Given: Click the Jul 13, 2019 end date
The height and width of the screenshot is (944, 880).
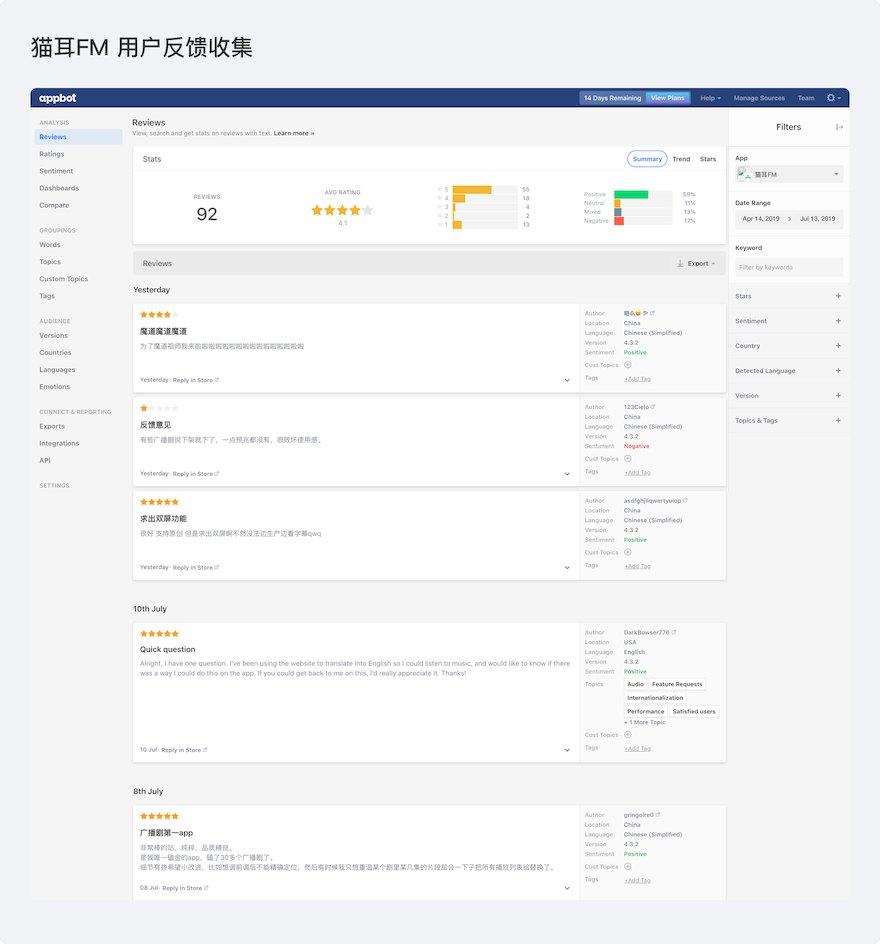Looking at the screenshot, I should coord(817,219).
